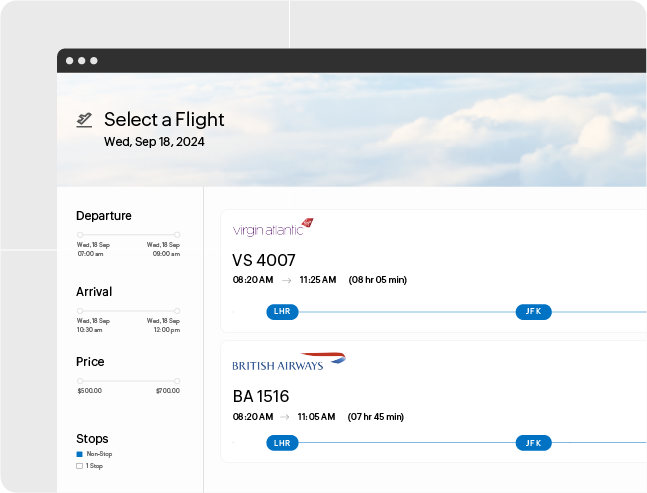Click the British Airways airline logo
Screen dimensions: 647x493
pos(288,362)
